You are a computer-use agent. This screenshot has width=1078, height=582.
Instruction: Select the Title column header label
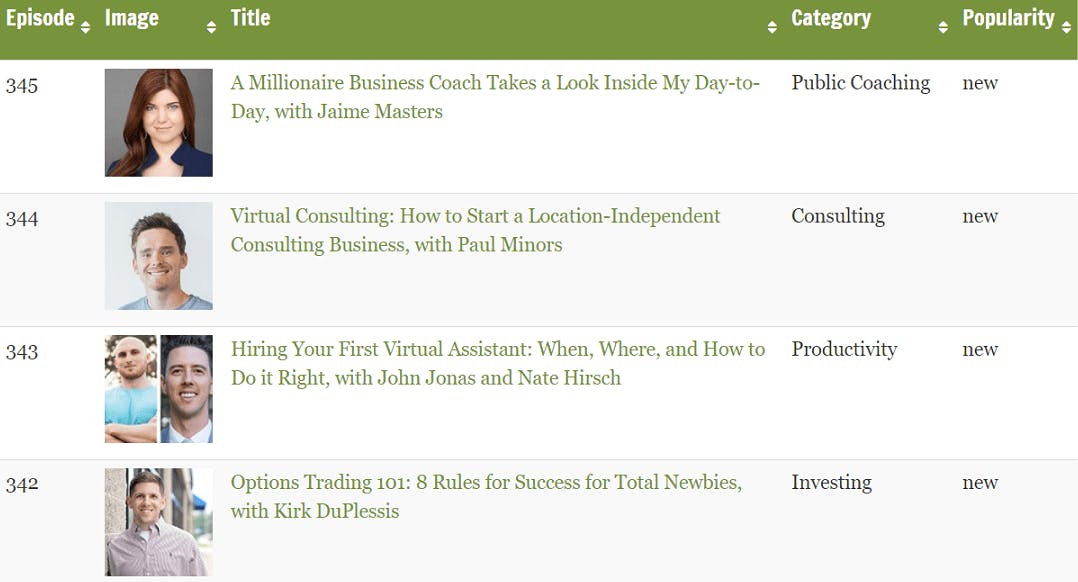(x=250, y=17)
